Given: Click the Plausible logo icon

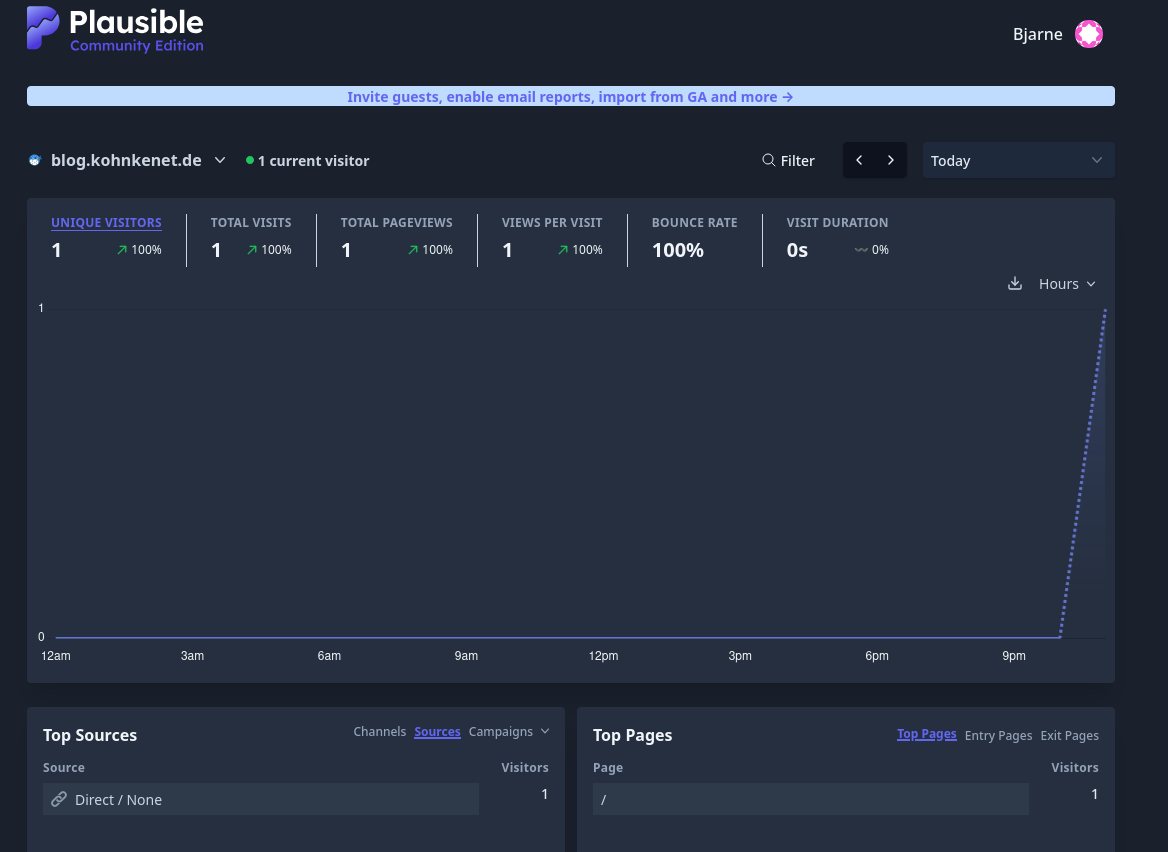Looking at the screenshot, I should click(x=42, y=28).
